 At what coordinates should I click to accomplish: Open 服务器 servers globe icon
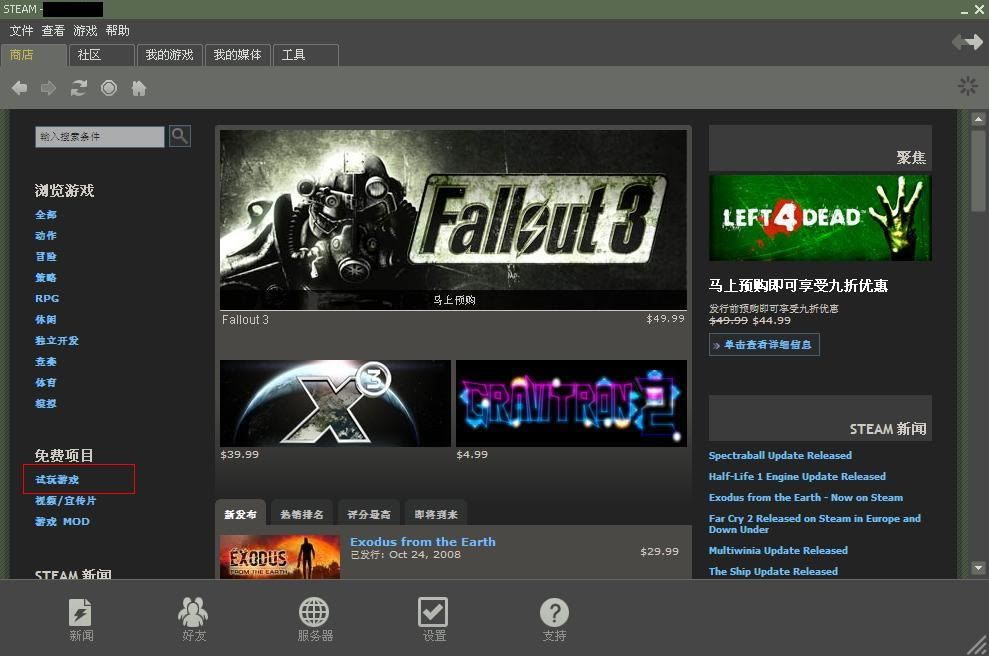coord(315,619)
